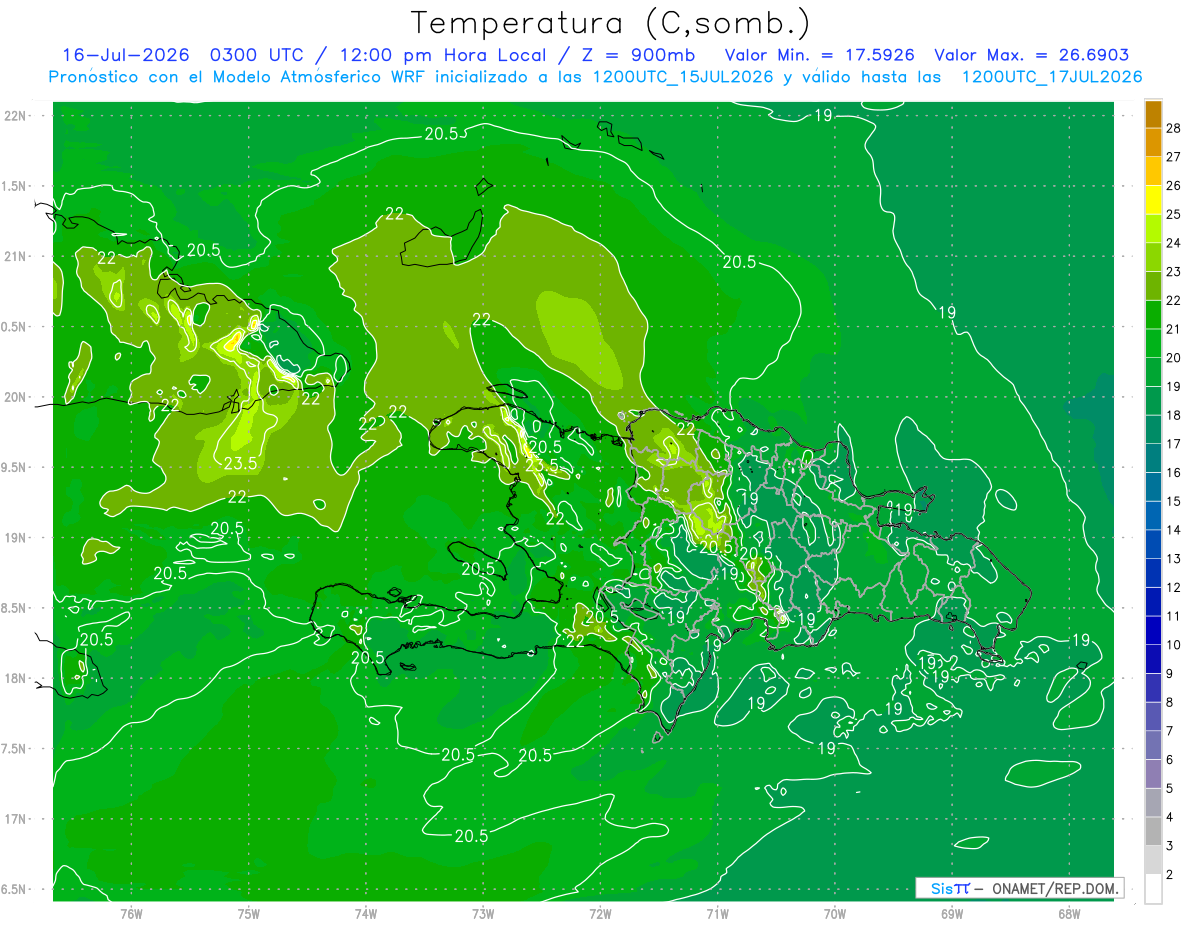Click legend value "18" on color scale
The width and height of the screenshot is (1200, 927).
[1174, 415]
